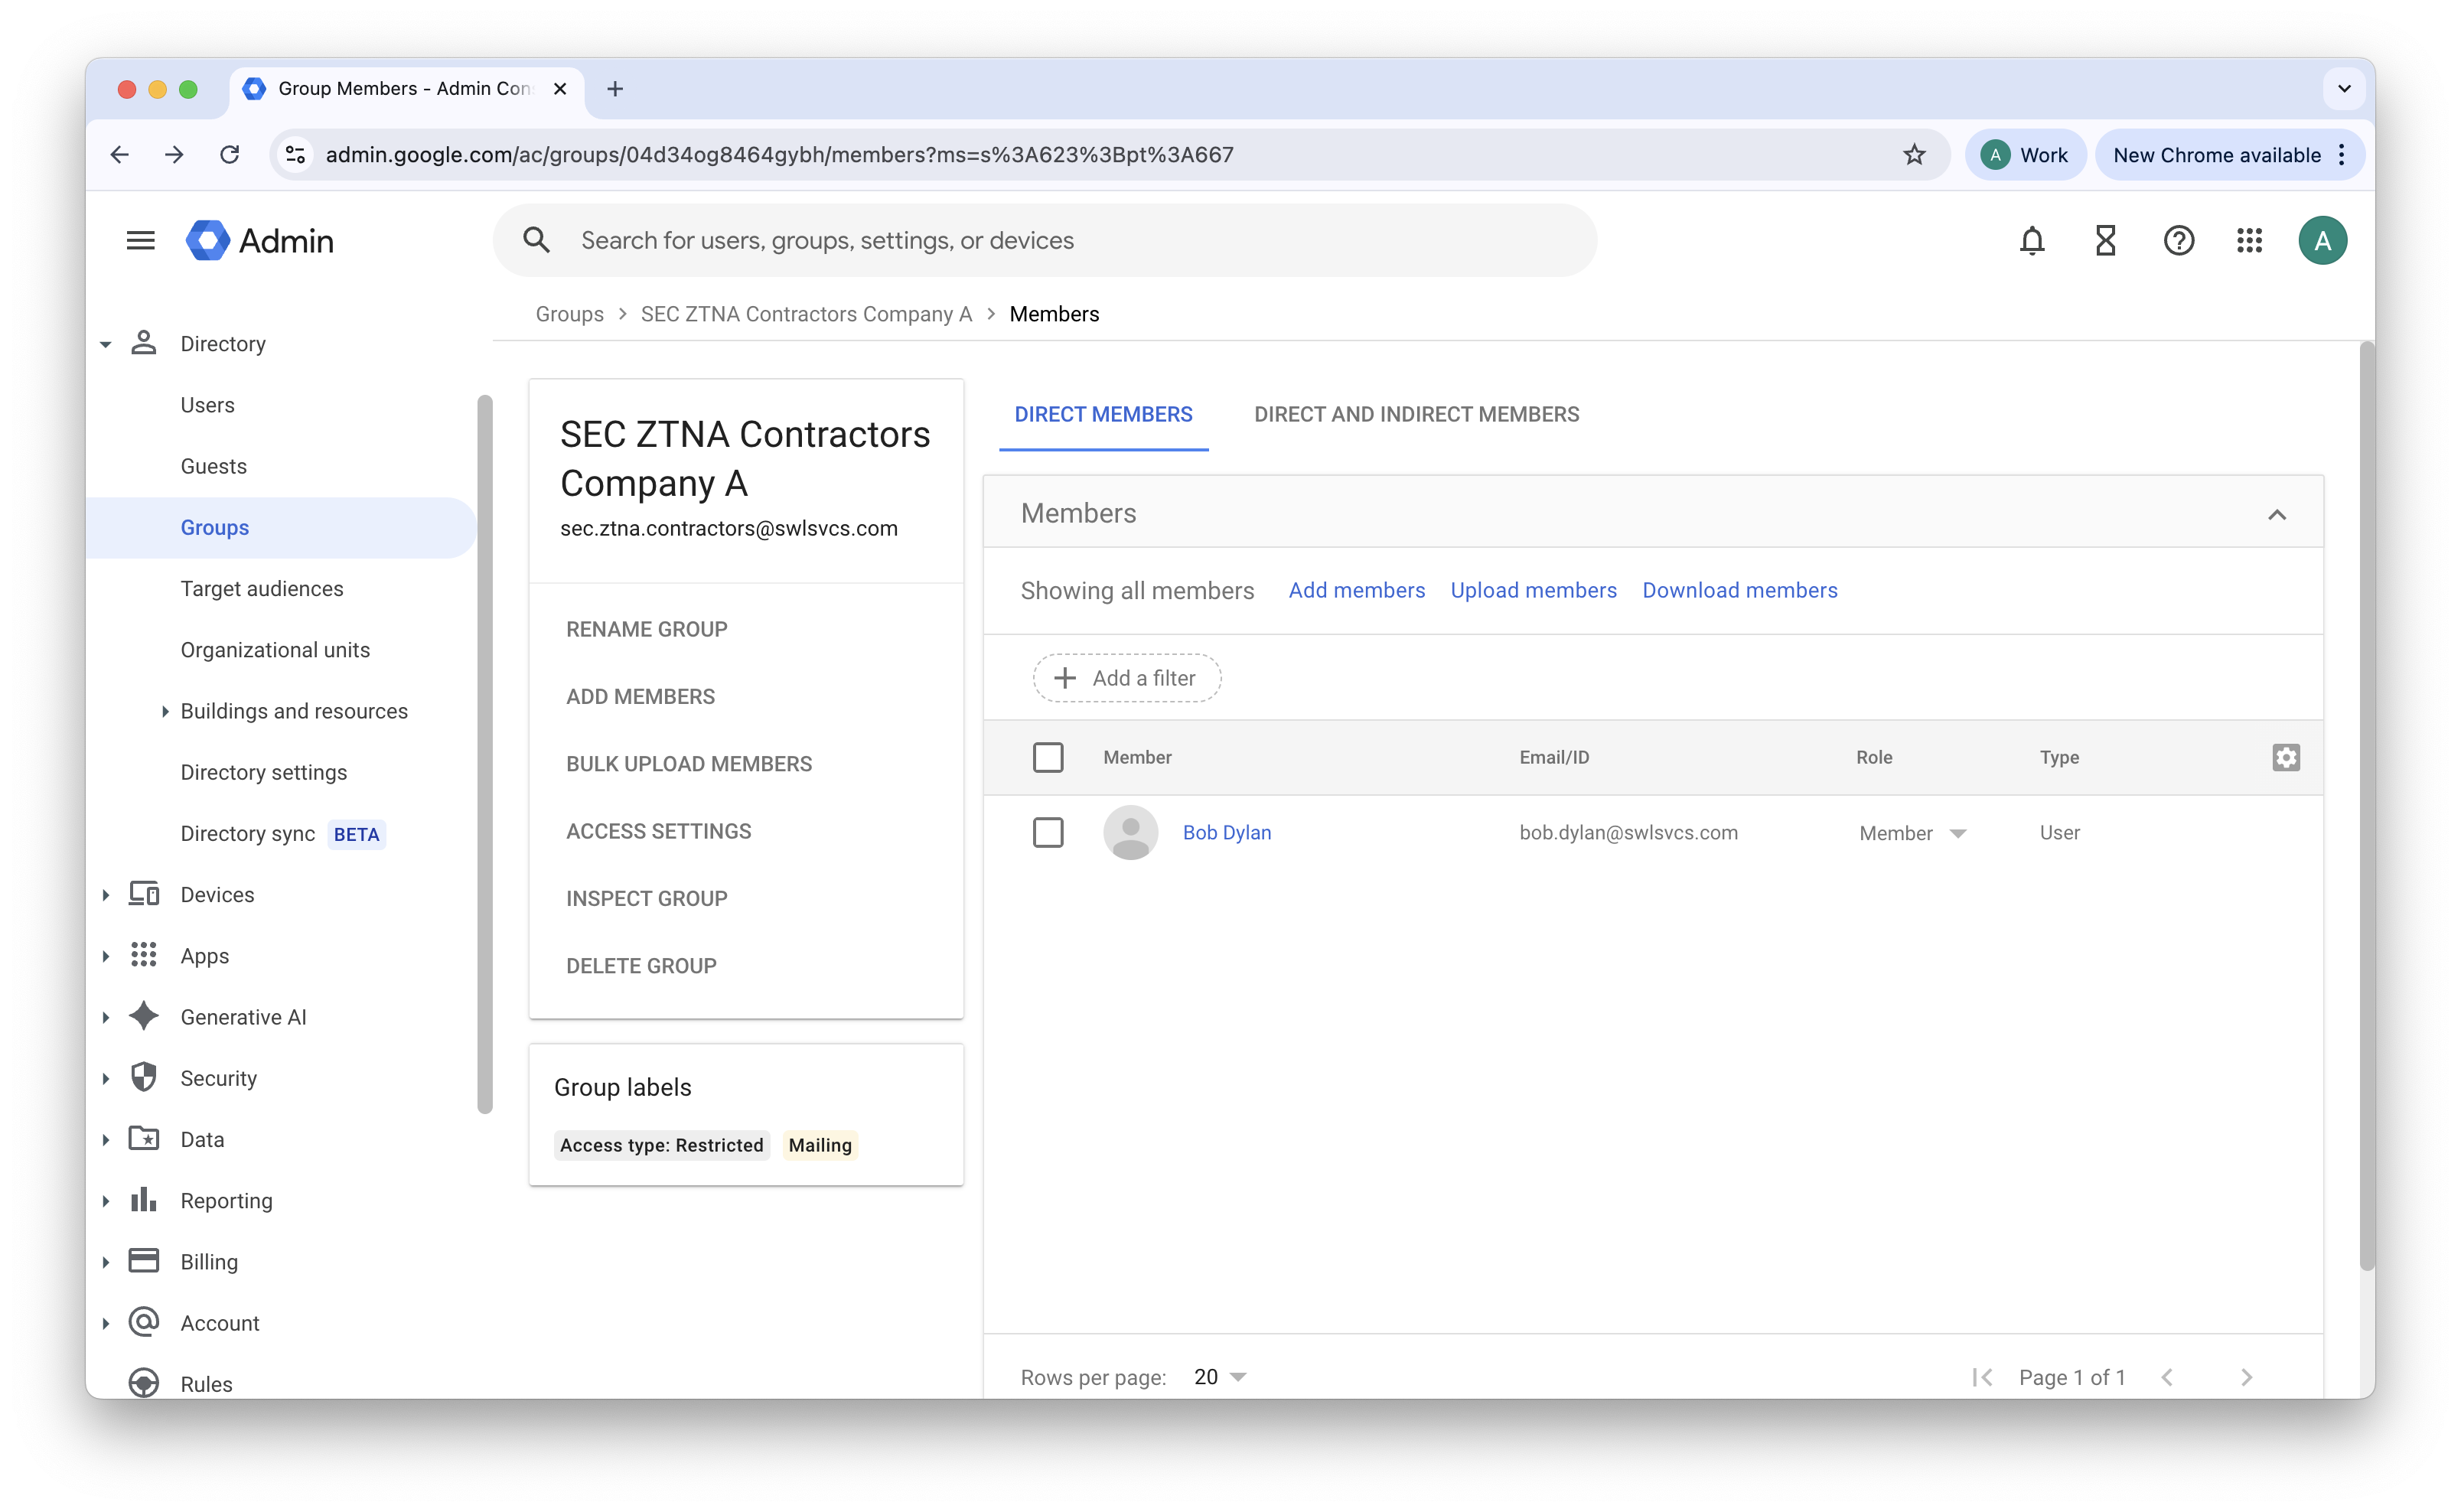Open the Google apps grid icon
The width and height of the screenshot is (2461, 1512).
(2249, 241)
